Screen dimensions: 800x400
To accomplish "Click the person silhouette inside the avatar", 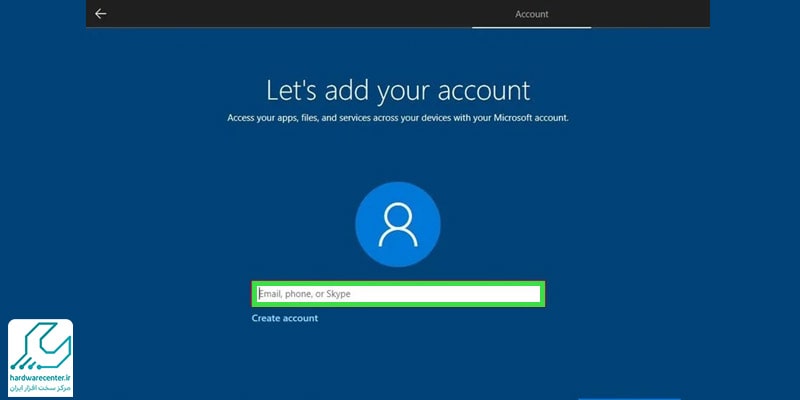I will 398,224.
